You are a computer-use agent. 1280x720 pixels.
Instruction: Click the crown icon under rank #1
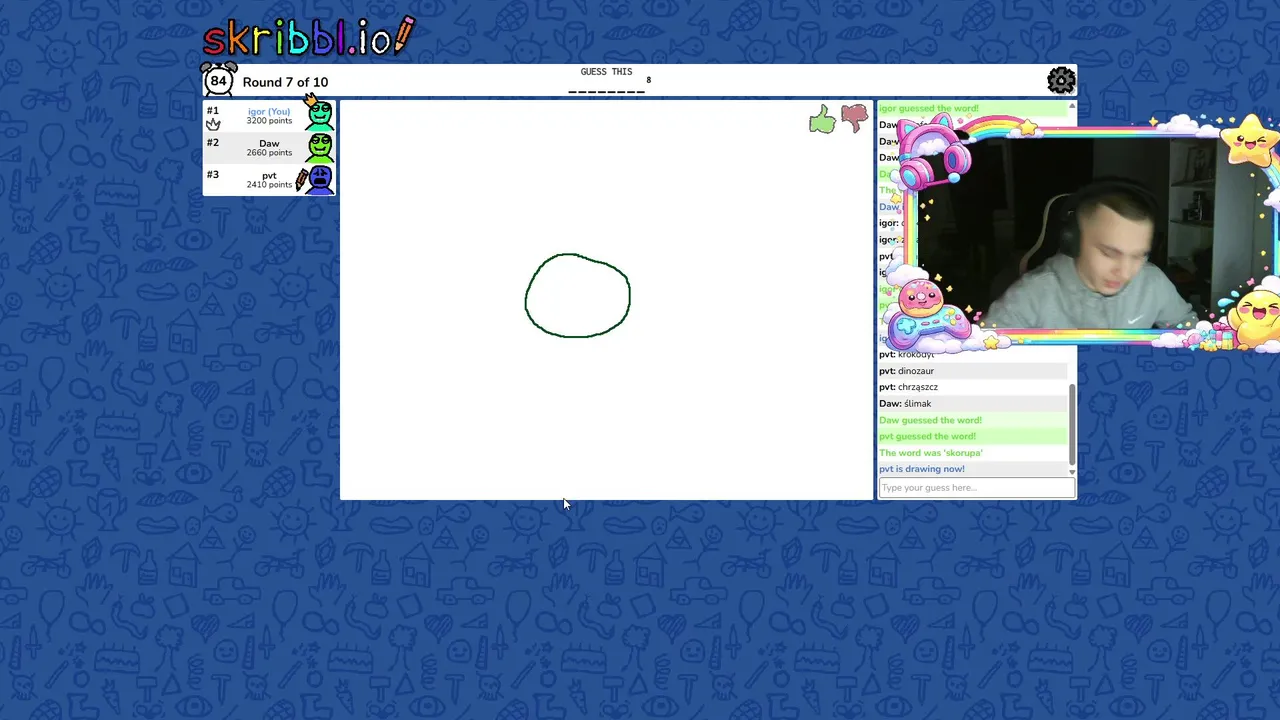click(x=213, y=125)
